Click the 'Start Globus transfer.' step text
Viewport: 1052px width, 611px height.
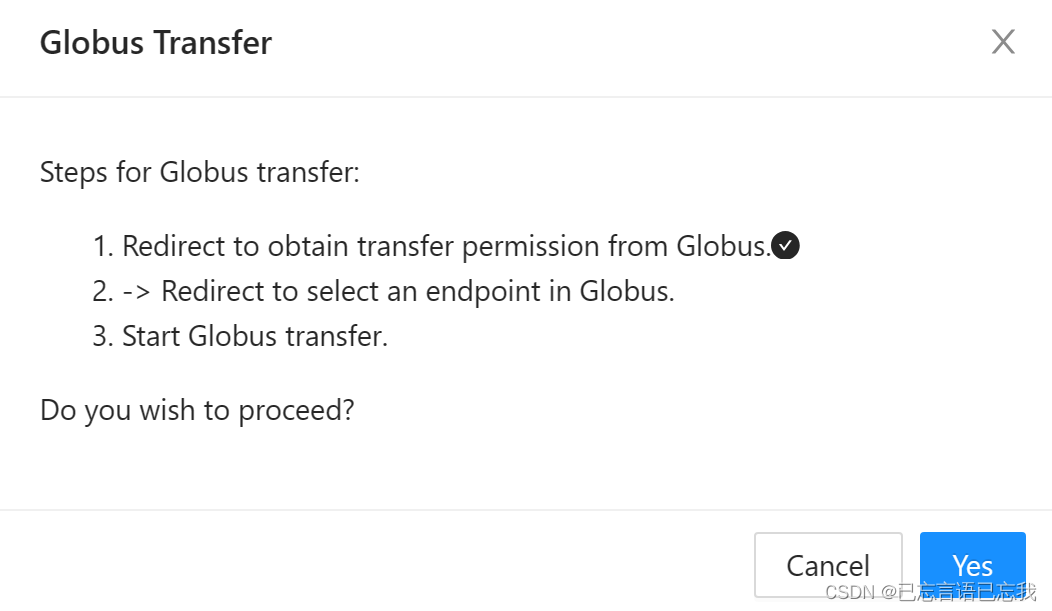point(254,336)
